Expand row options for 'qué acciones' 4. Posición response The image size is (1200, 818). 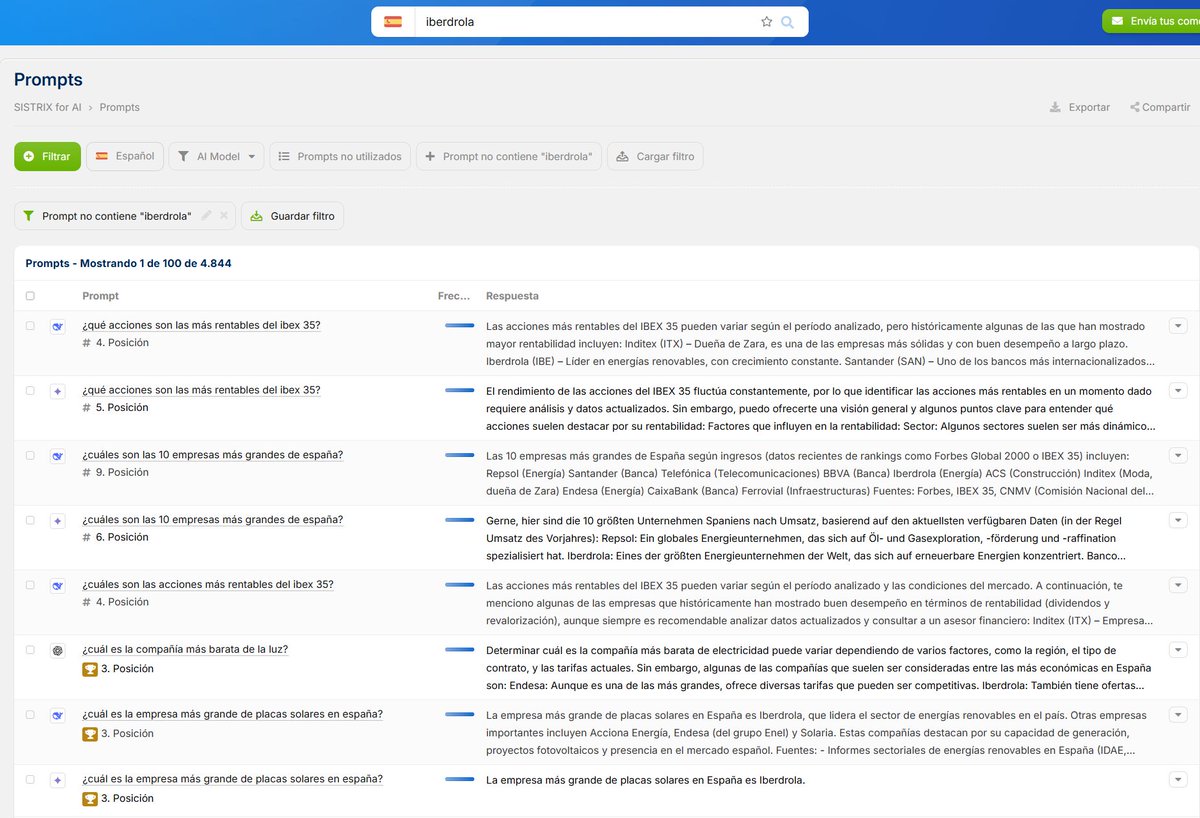(x=1178, y=326)
